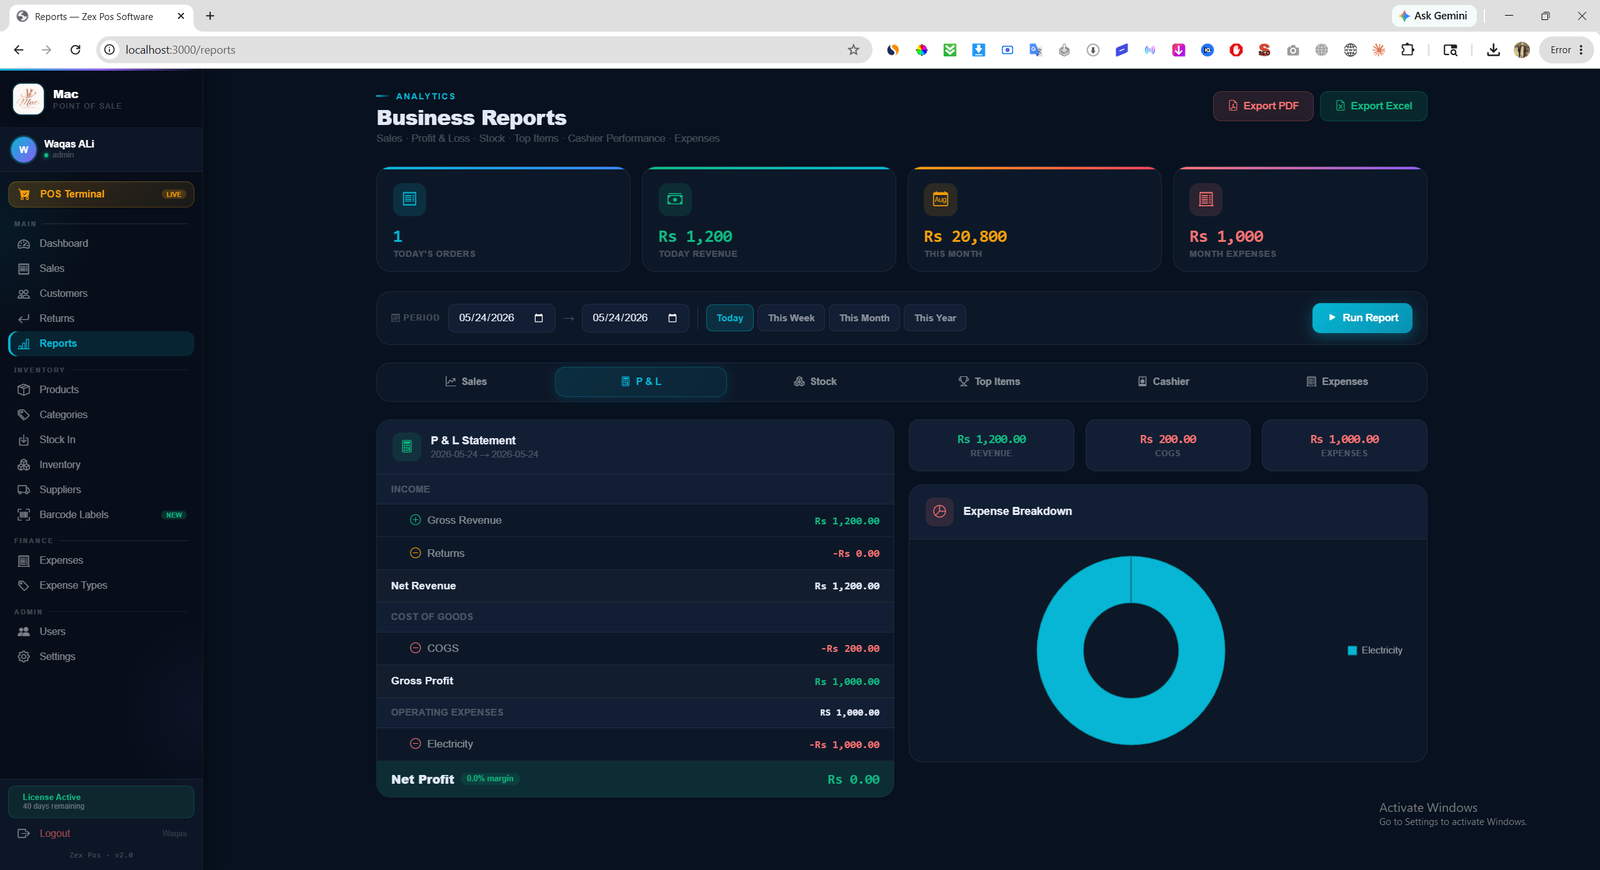The image size is (1600, 870).
Task: Bookmark this page with star icon
Action: point(853,50)
